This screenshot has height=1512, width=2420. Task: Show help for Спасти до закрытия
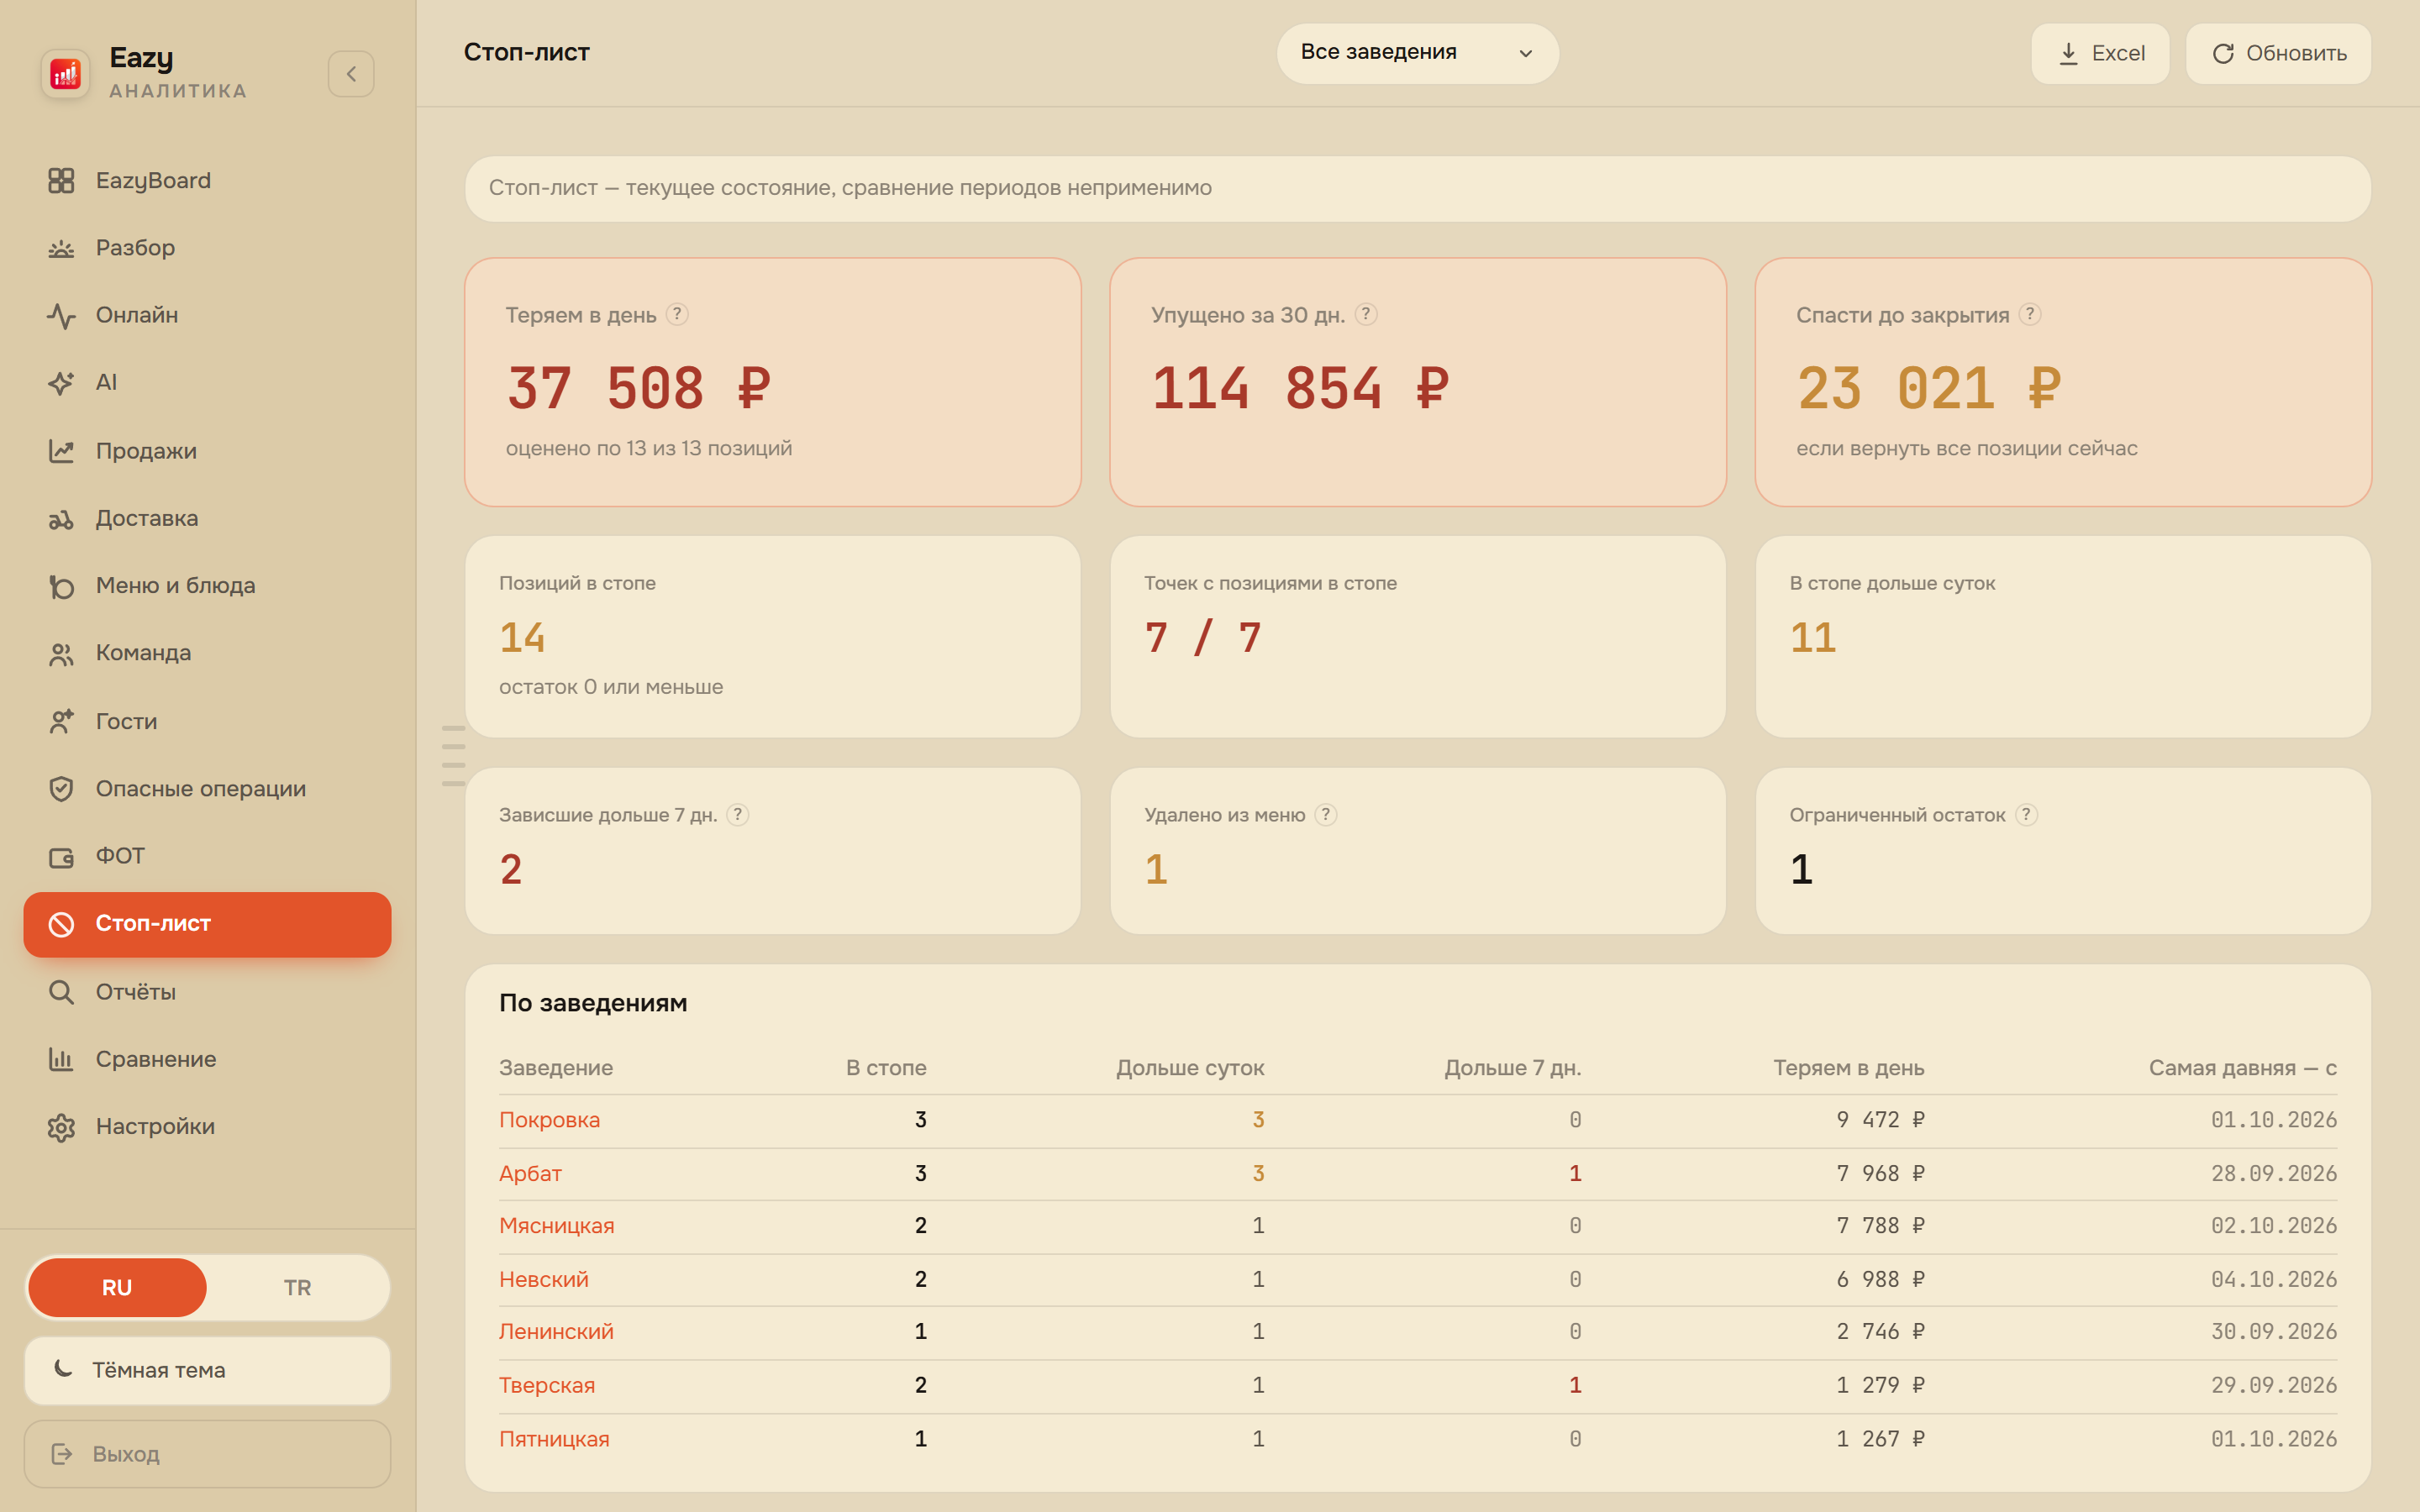coord(2030,314)
